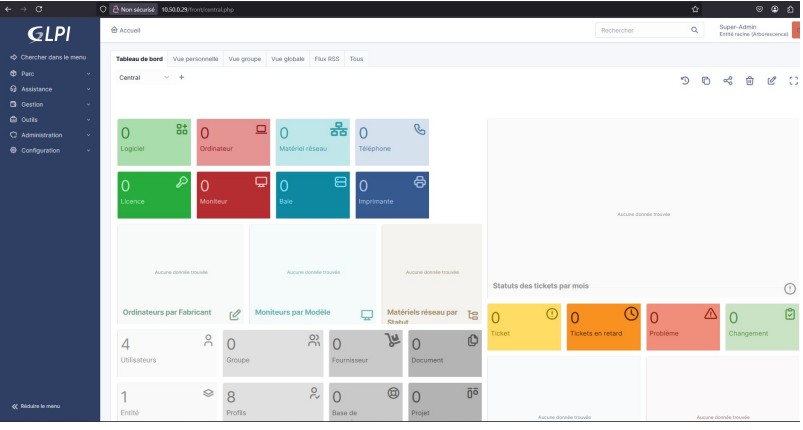This screenshot has width=803, height=430.
Task: Click the info icon near ticket statuses
Action: (790, 288)
